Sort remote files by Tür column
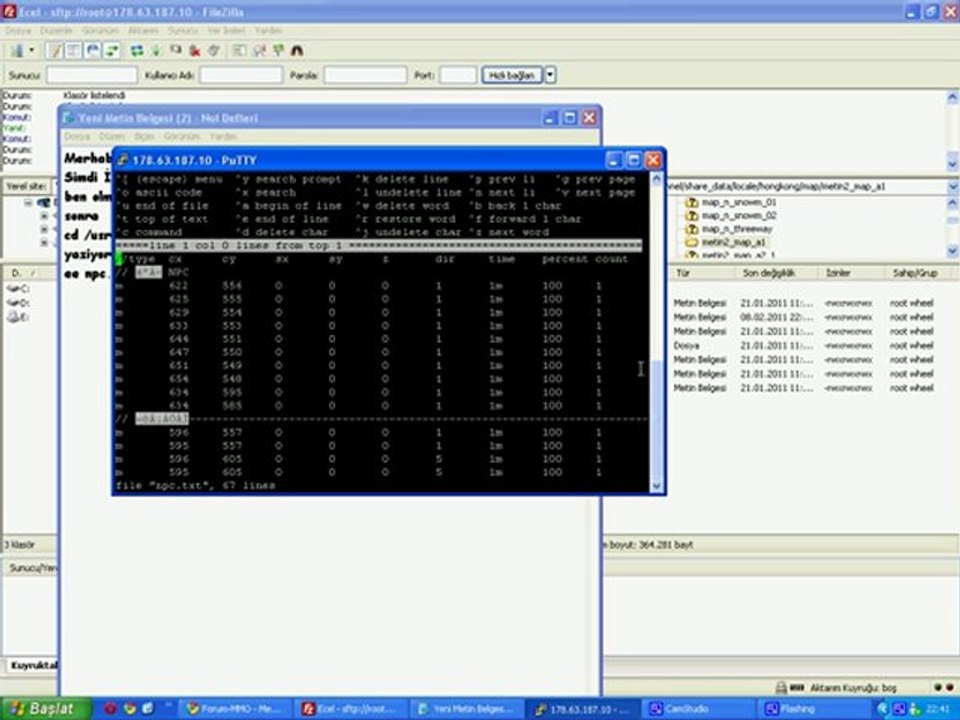Viewport: 960px width, 720px height. pyautogui.click(x=702, y=273)
